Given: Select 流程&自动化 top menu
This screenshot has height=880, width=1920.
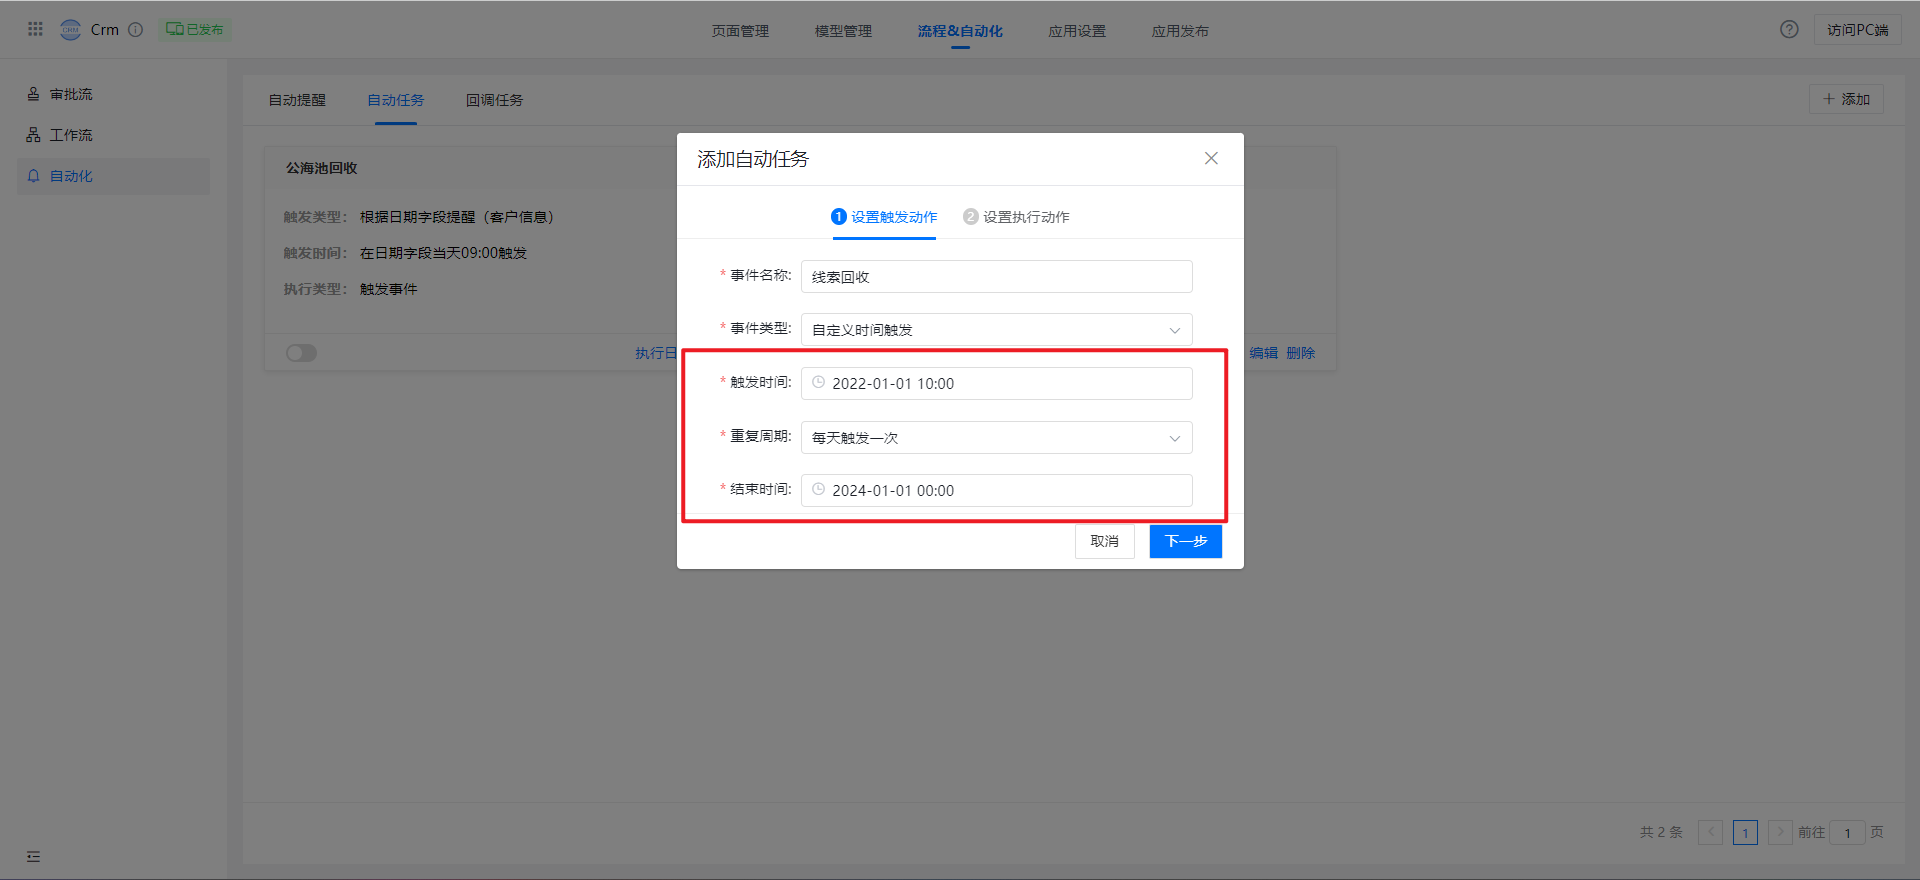Looking at the screenshot, I should (x=960, y=31).
